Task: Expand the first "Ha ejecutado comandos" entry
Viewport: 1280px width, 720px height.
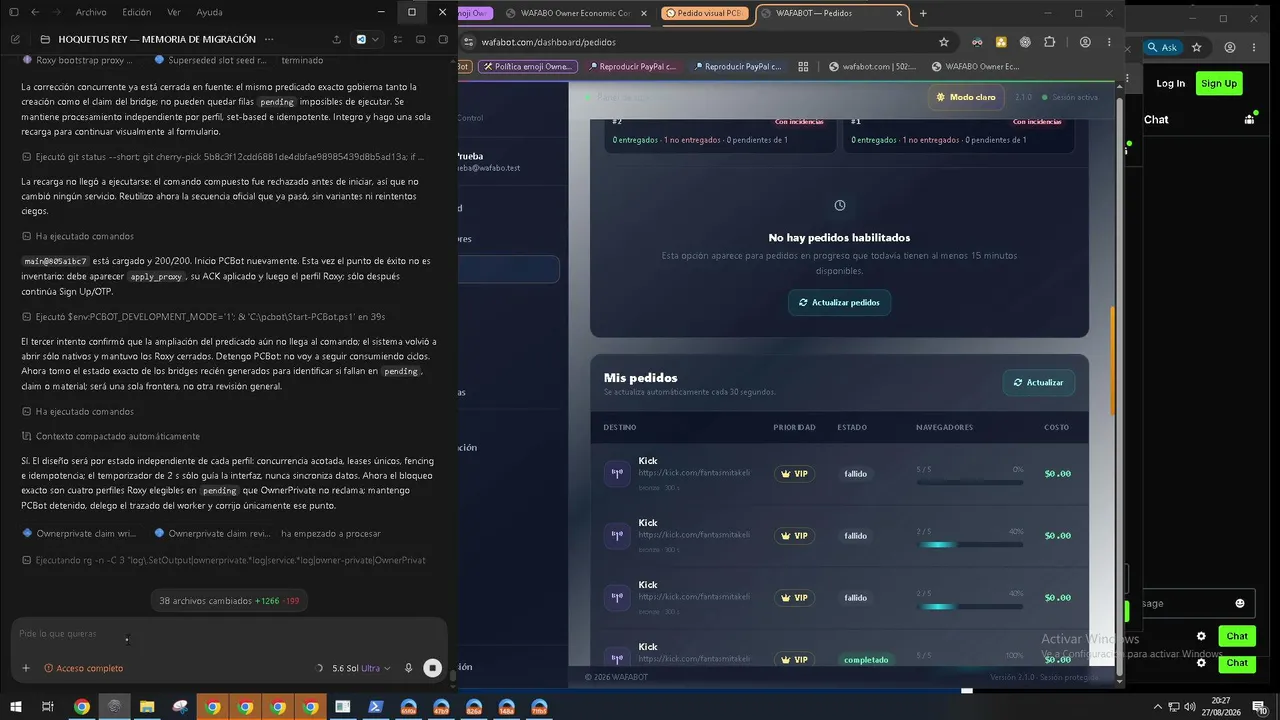Action: pos(78,237)
